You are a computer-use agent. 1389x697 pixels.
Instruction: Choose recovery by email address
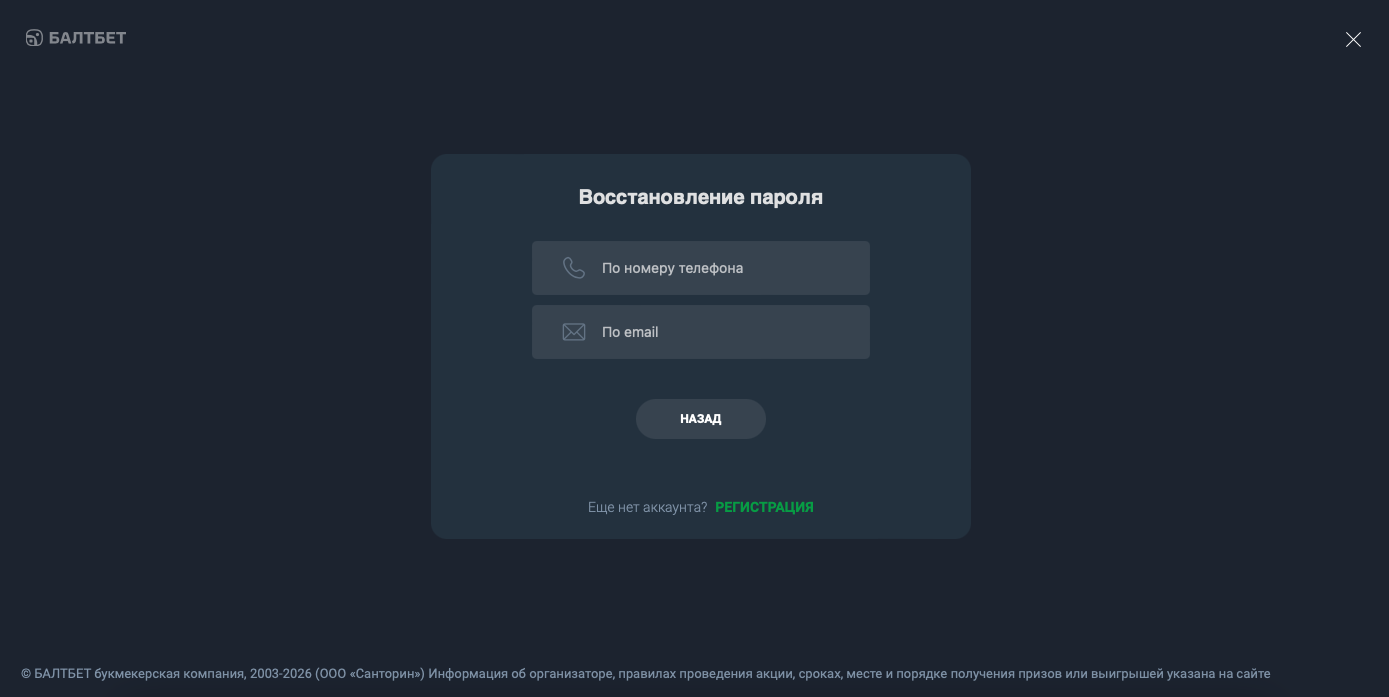click(700, 332)
